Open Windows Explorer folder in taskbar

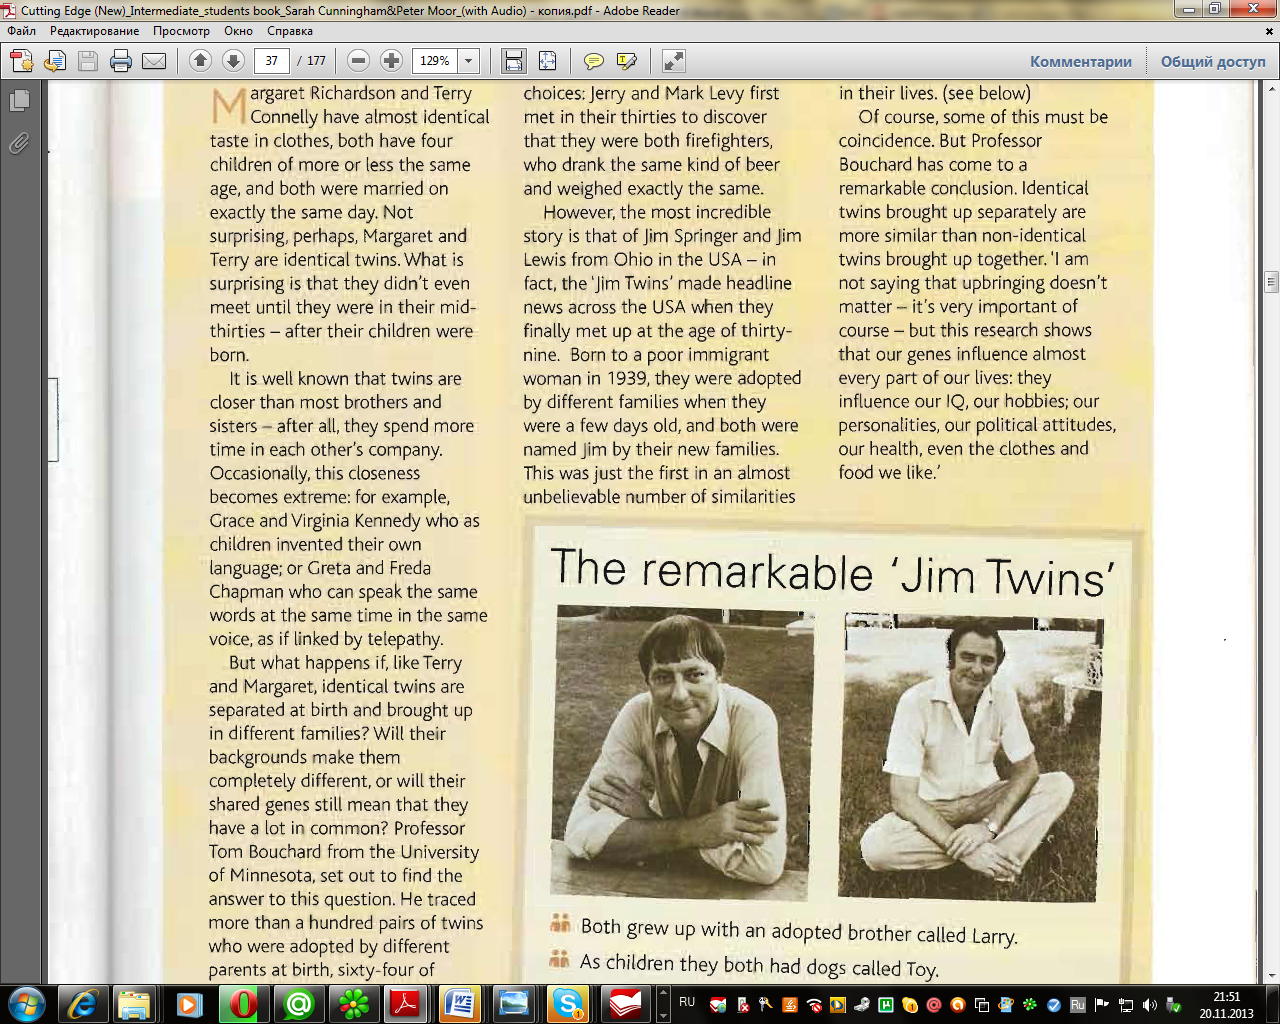tap(134, 1004)
